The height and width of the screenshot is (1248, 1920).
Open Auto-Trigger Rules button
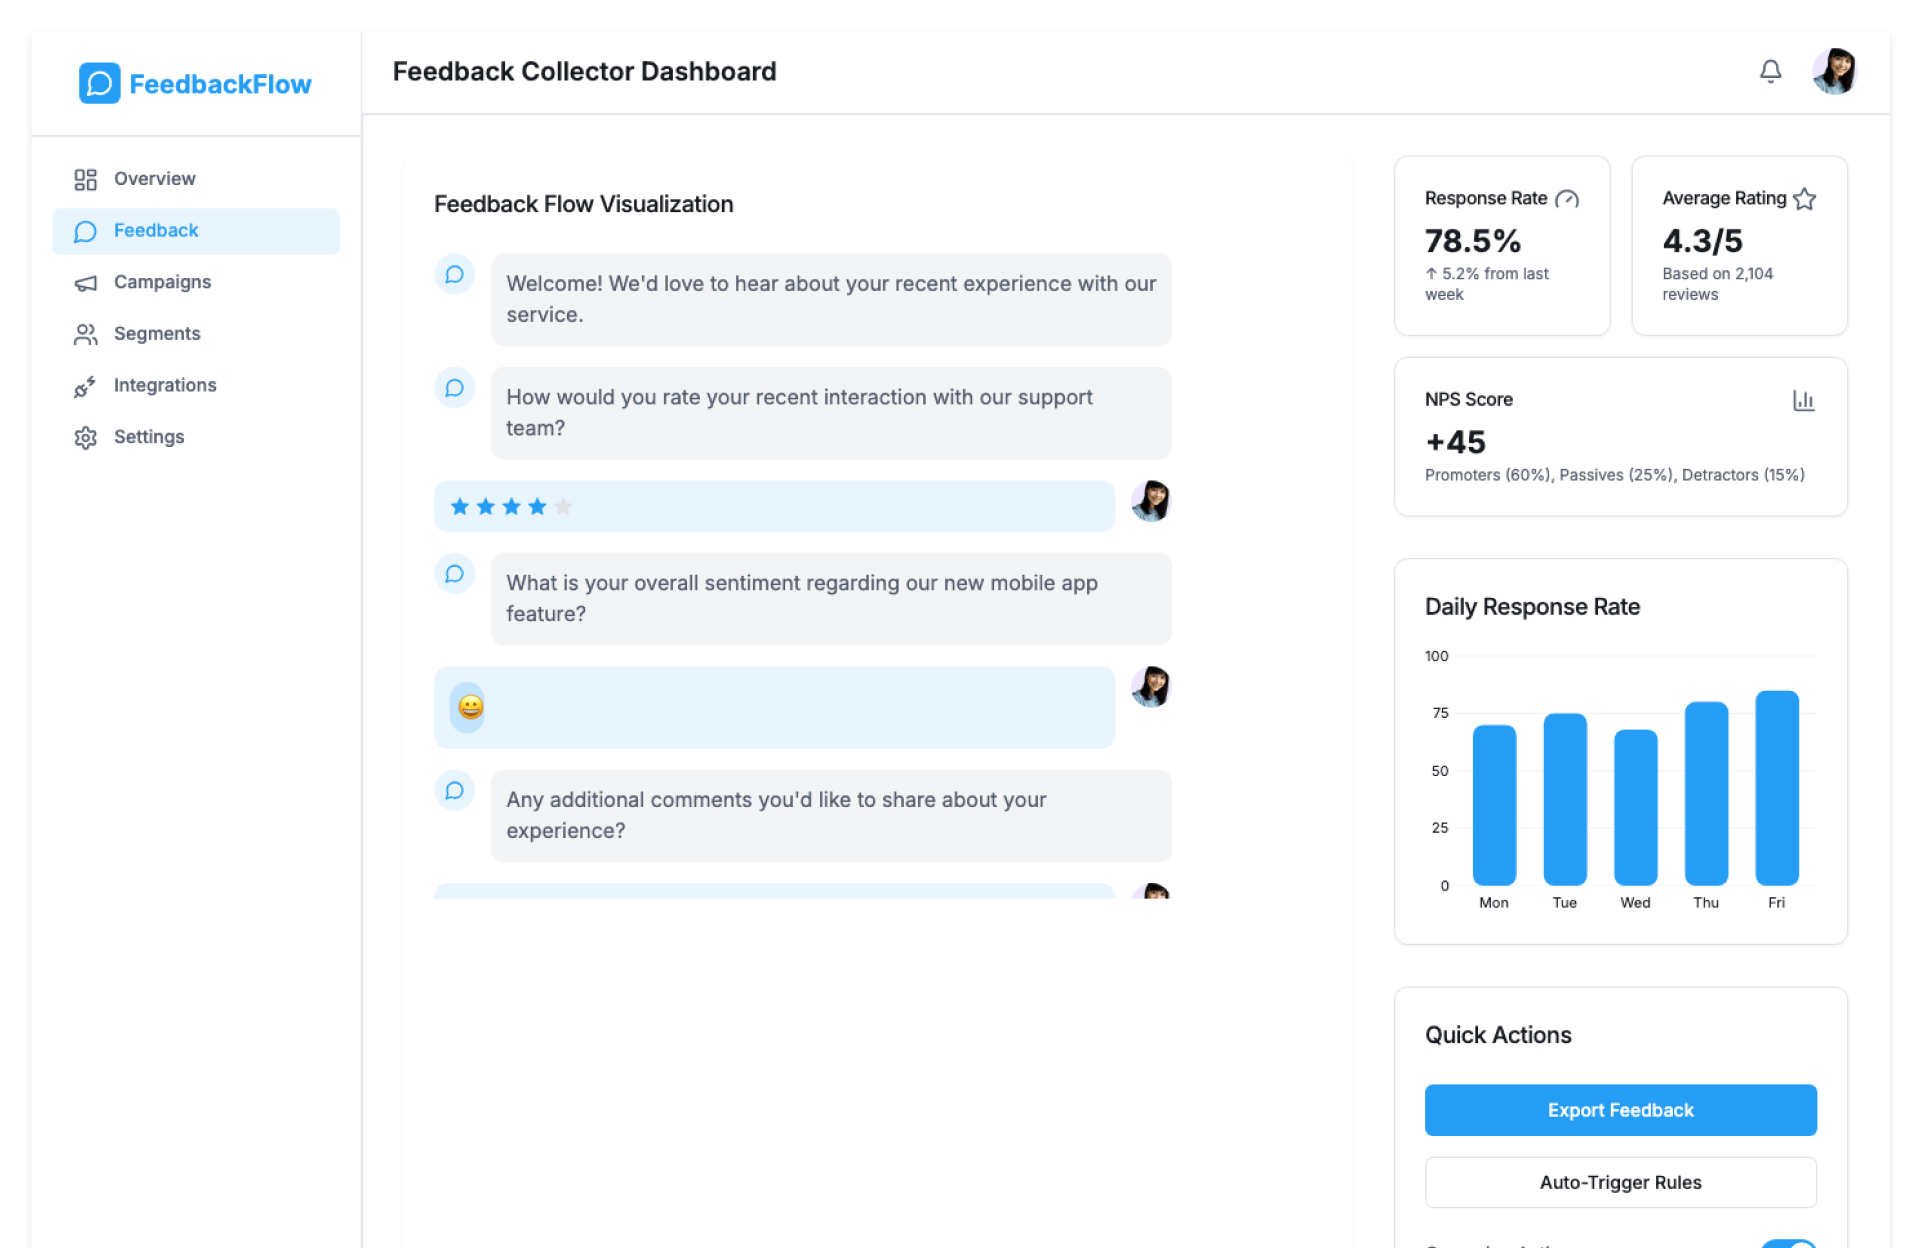point(1620,1182)
